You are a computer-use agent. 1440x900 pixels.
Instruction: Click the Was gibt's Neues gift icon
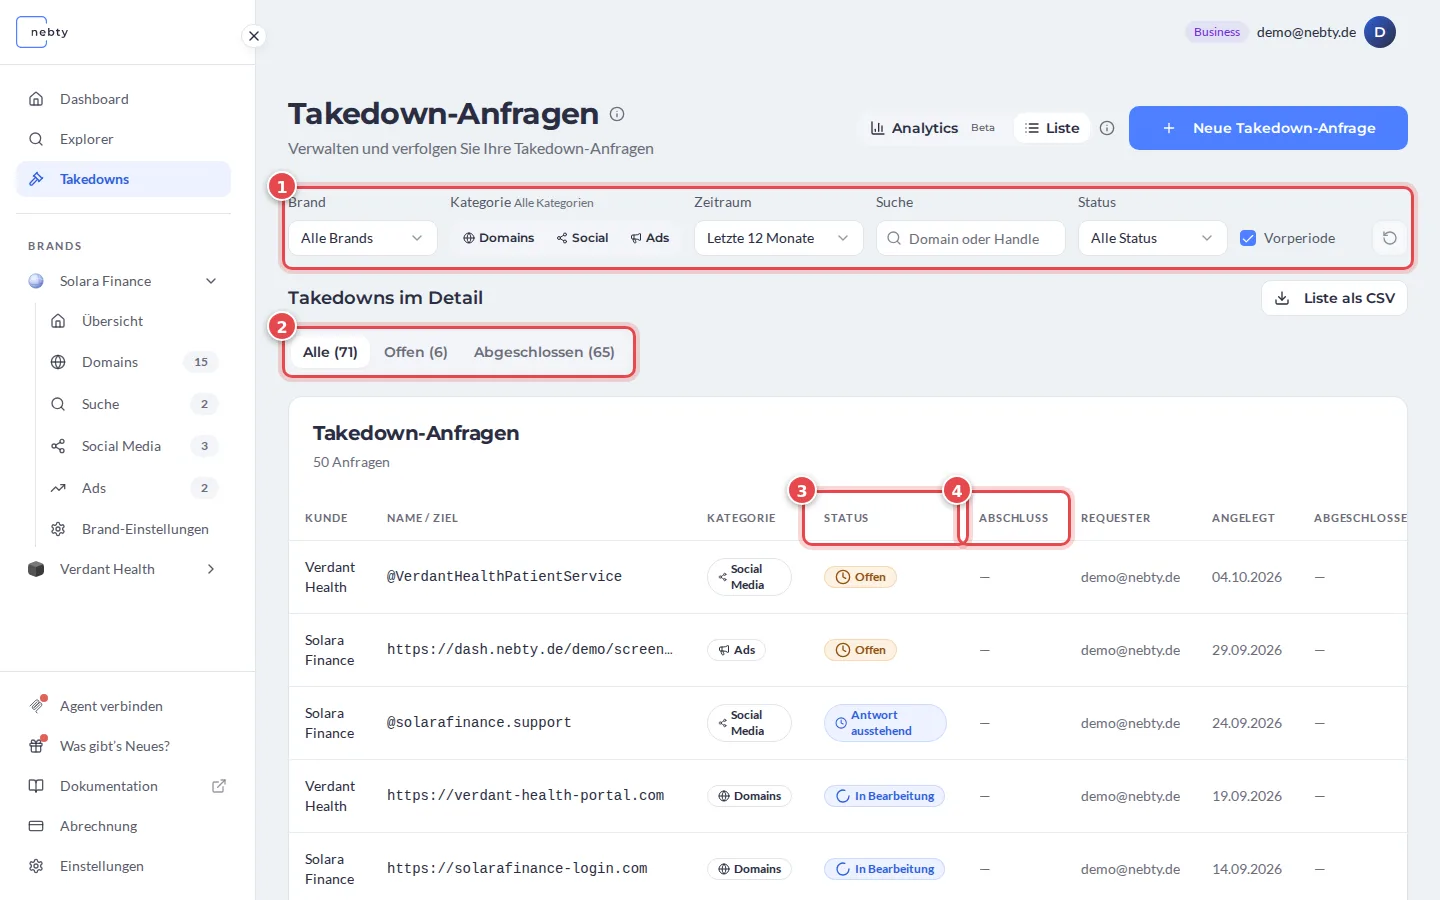point(37,746)
